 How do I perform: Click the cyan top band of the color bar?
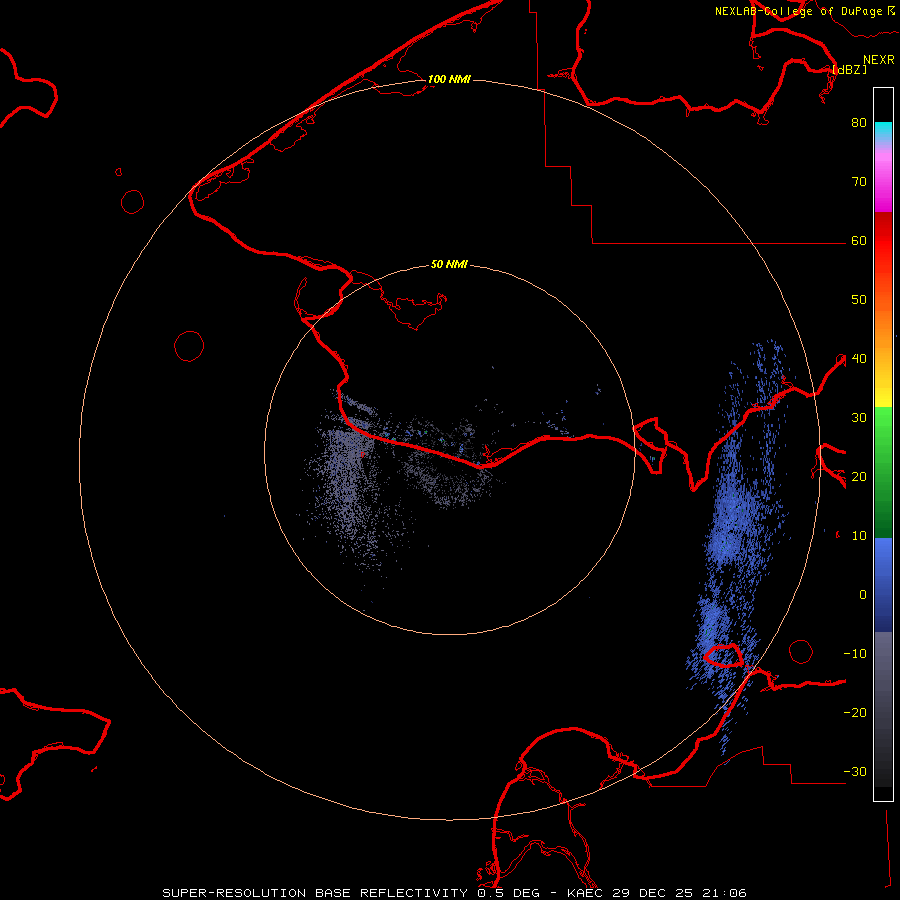point(883,130)
